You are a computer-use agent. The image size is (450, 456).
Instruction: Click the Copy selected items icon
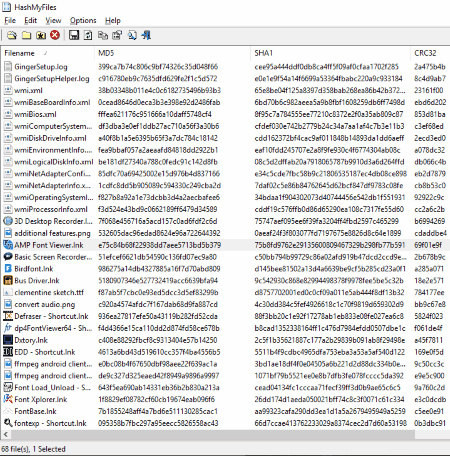[x=103, y=35]
